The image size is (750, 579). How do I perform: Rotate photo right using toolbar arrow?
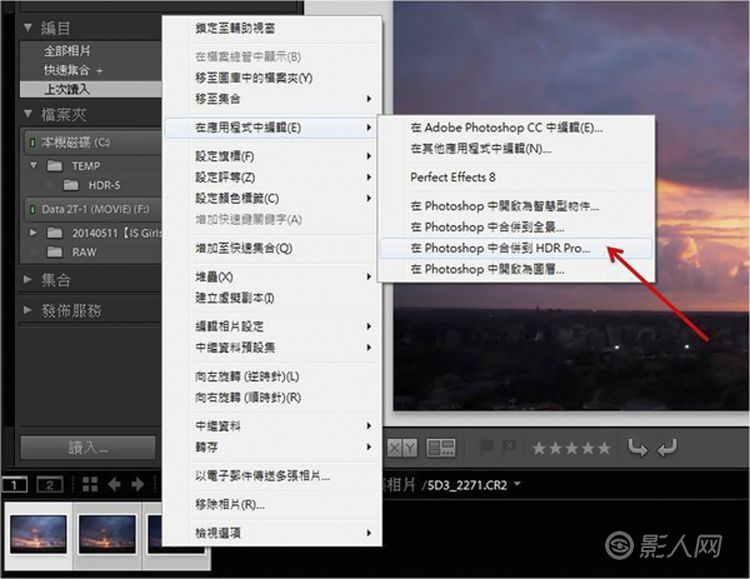(x=667, y=448)
